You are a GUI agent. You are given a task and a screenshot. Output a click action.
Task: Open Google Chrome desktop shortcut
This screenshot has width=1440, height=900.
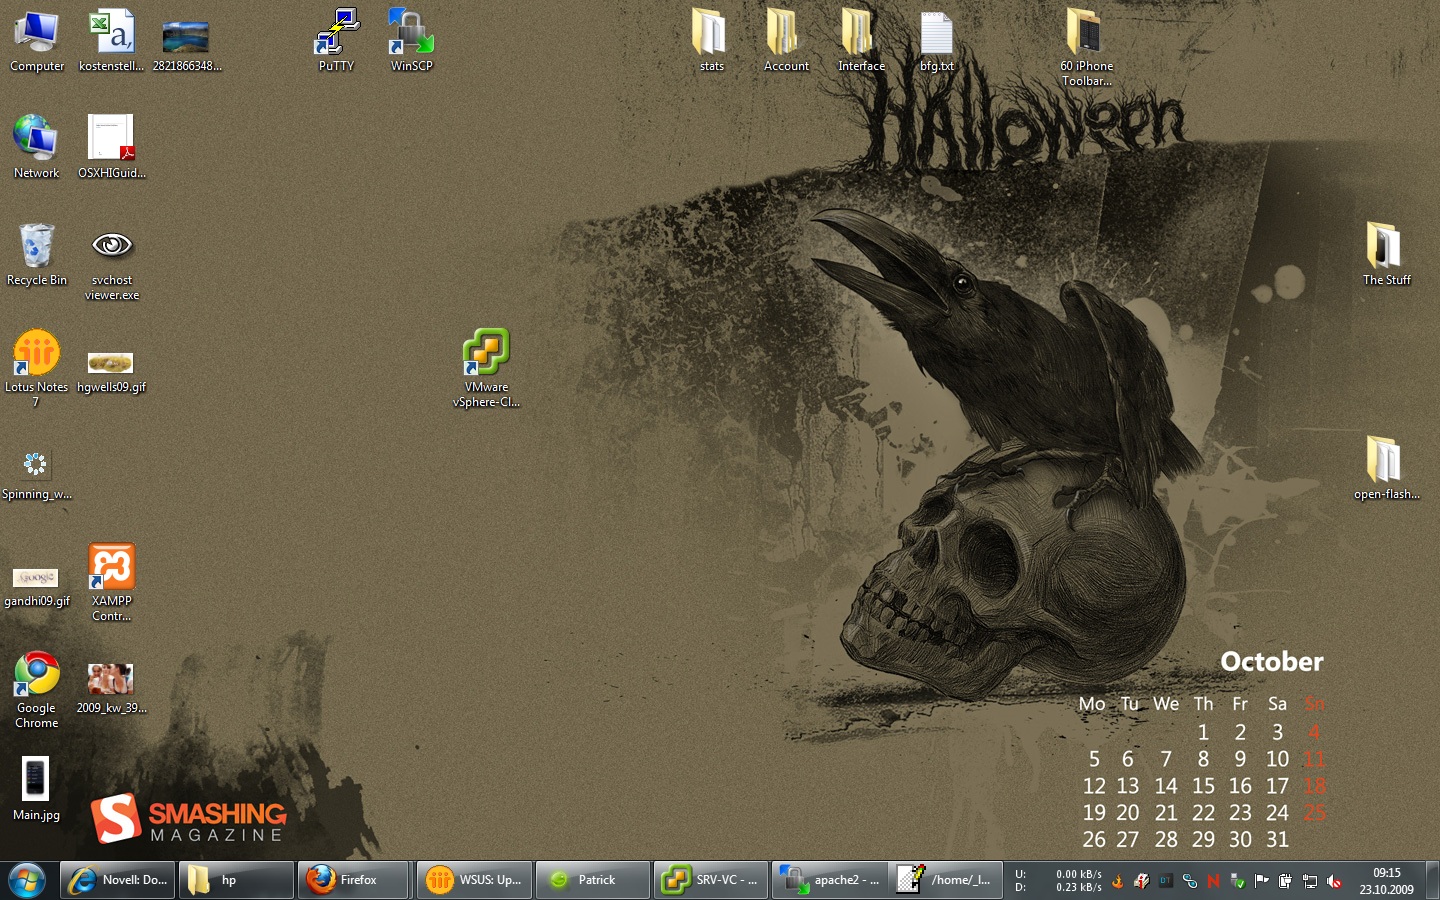pos(36,675)
